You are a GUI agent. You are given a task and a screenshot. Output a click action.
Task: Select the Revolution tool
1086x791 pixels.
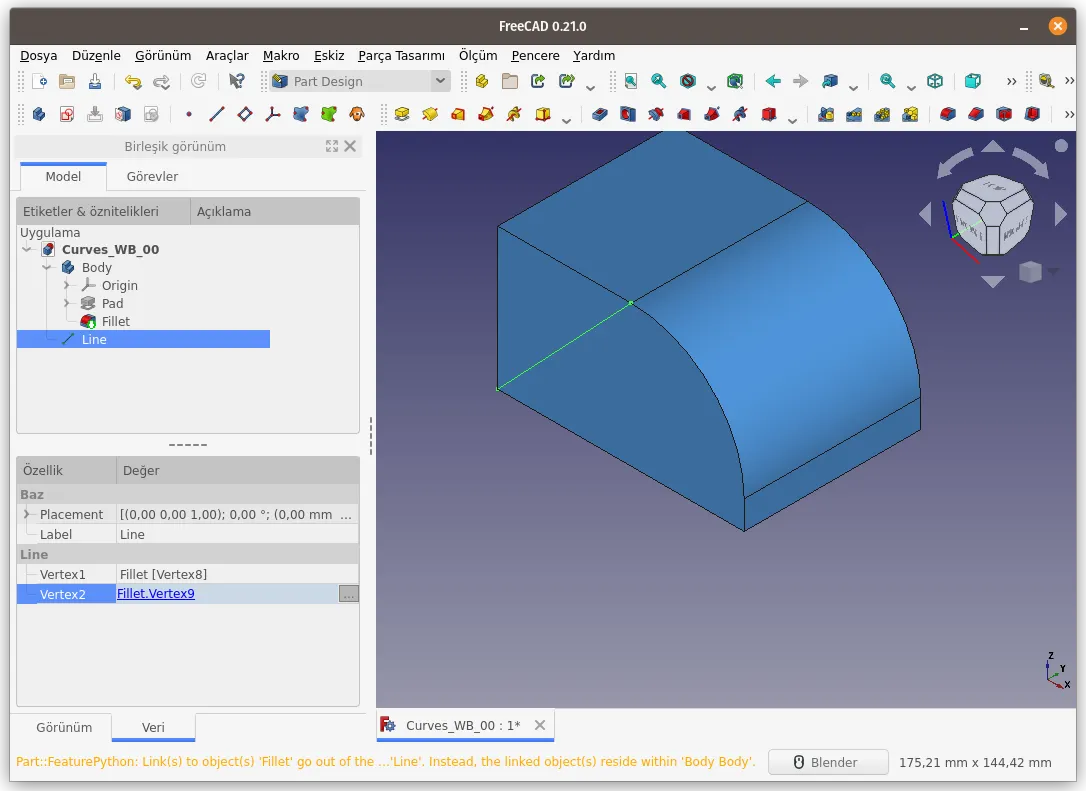(430, 114)
